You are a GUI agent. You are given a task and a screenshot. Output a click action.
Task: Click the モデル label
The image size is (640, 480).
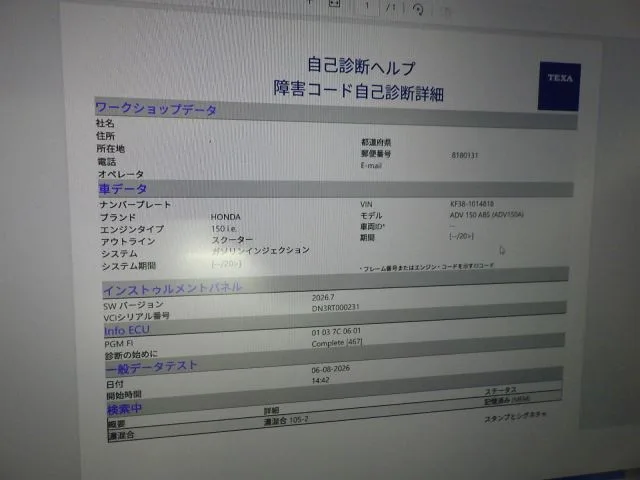click(371, 215)
